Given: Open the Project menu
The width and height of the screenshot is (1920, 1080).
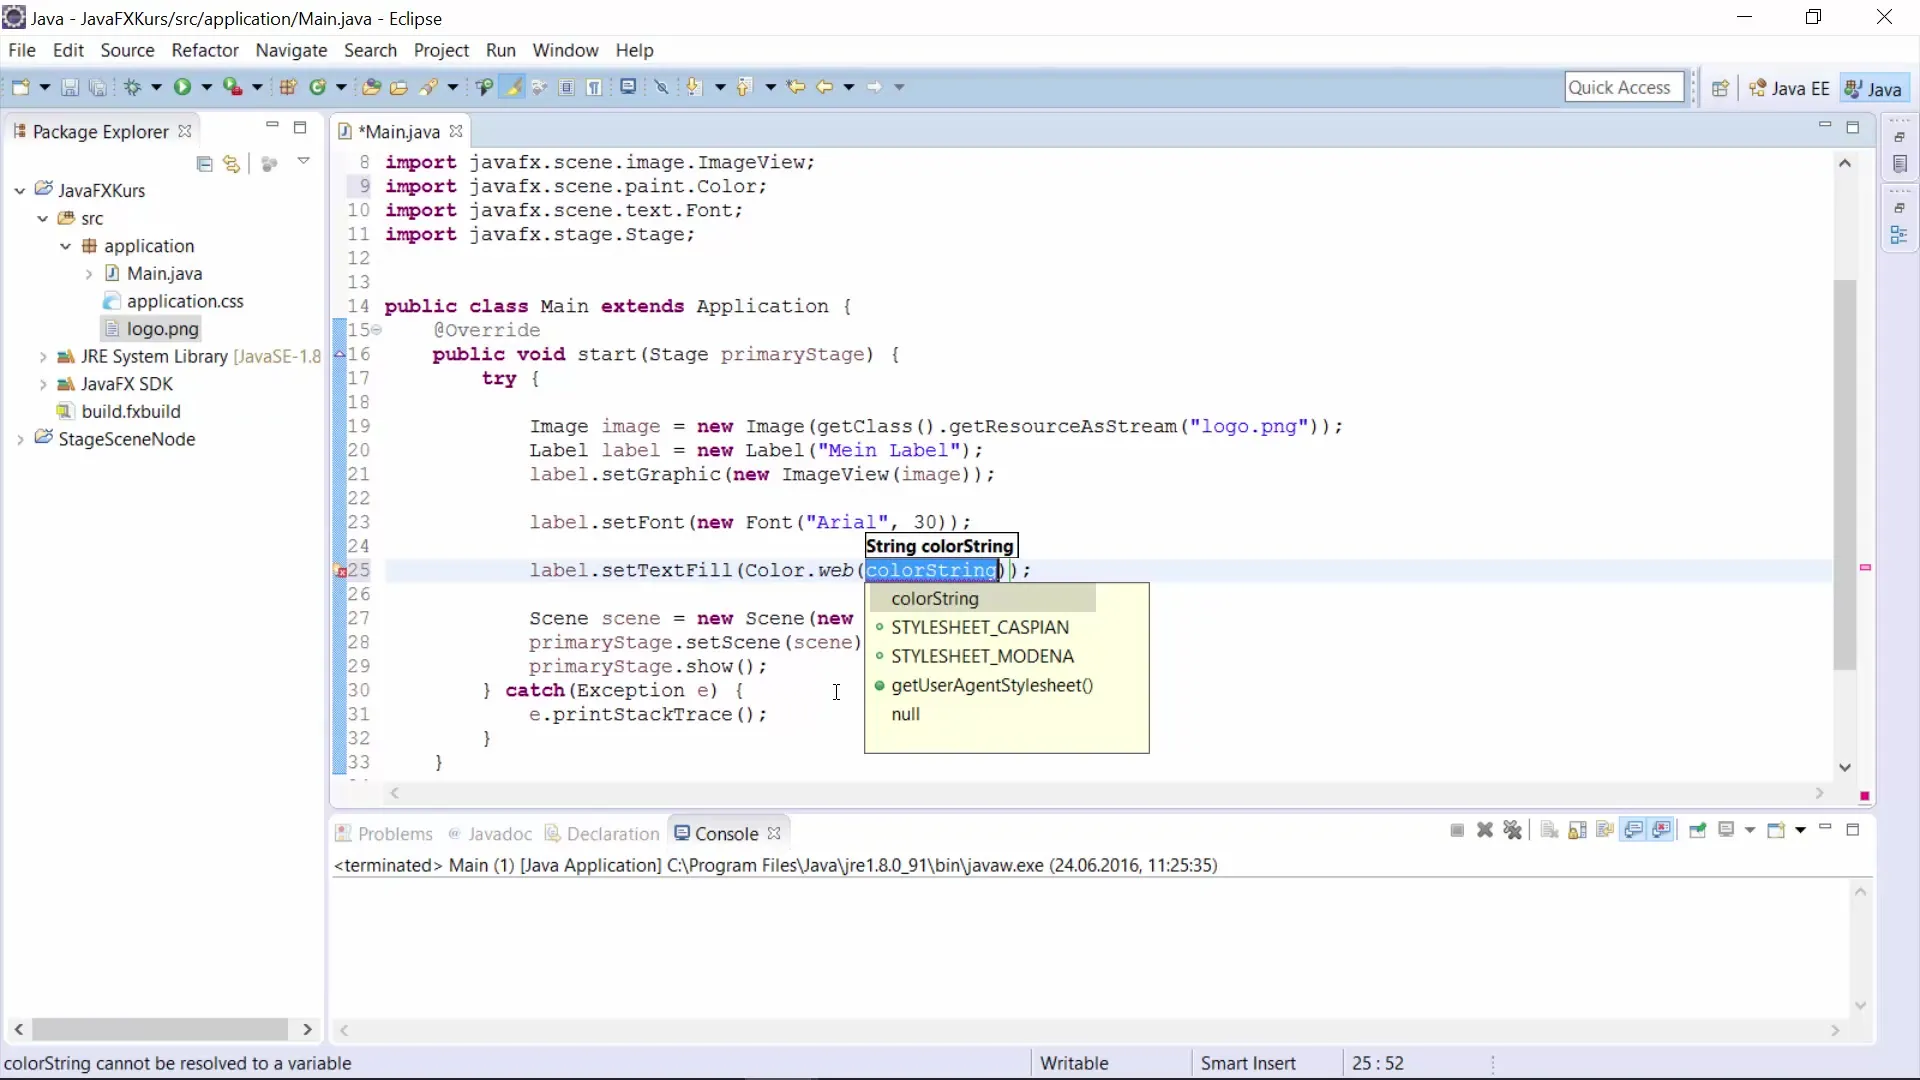Looking at the screenshot, I should pyautogui.click(x=441, y=50).
